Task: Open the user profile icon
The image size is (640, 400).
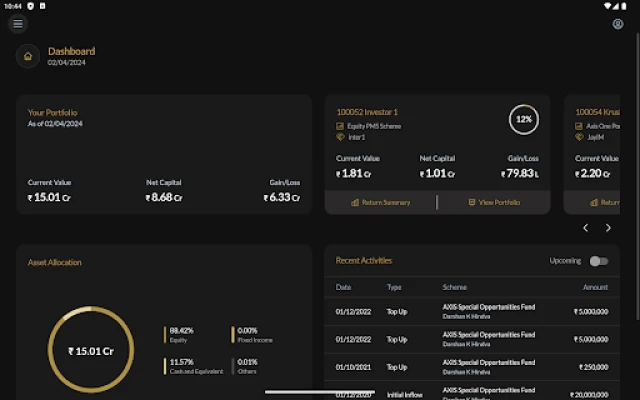Action: pos(618,24)
